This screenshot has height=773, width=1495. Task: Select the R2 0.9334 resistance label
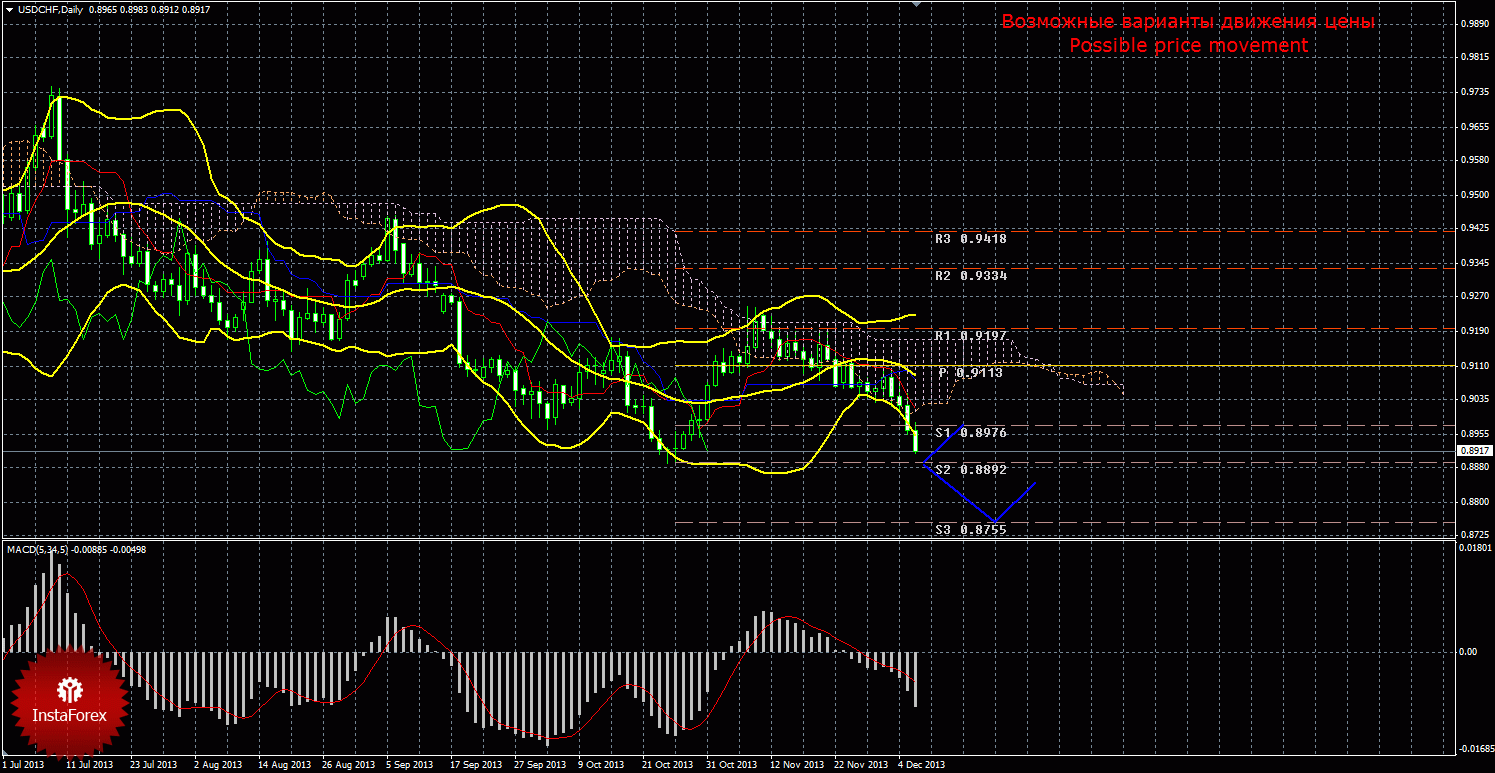point(970,275)
